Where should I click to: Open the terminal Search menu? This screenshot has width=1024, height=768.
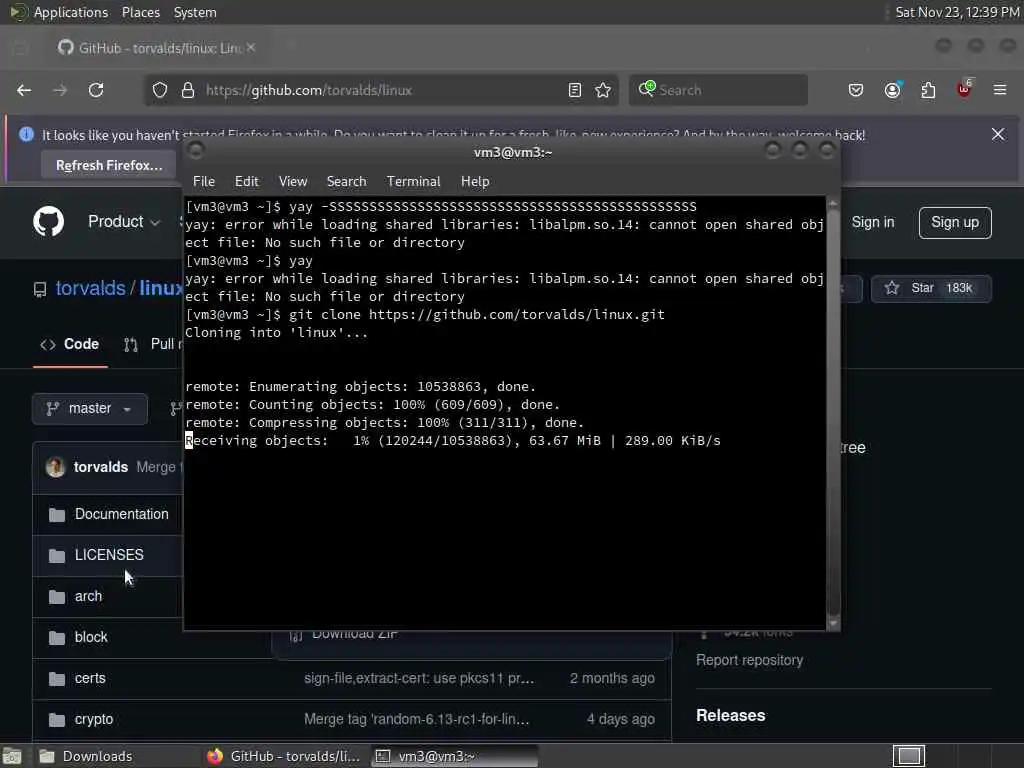[346, 182]
